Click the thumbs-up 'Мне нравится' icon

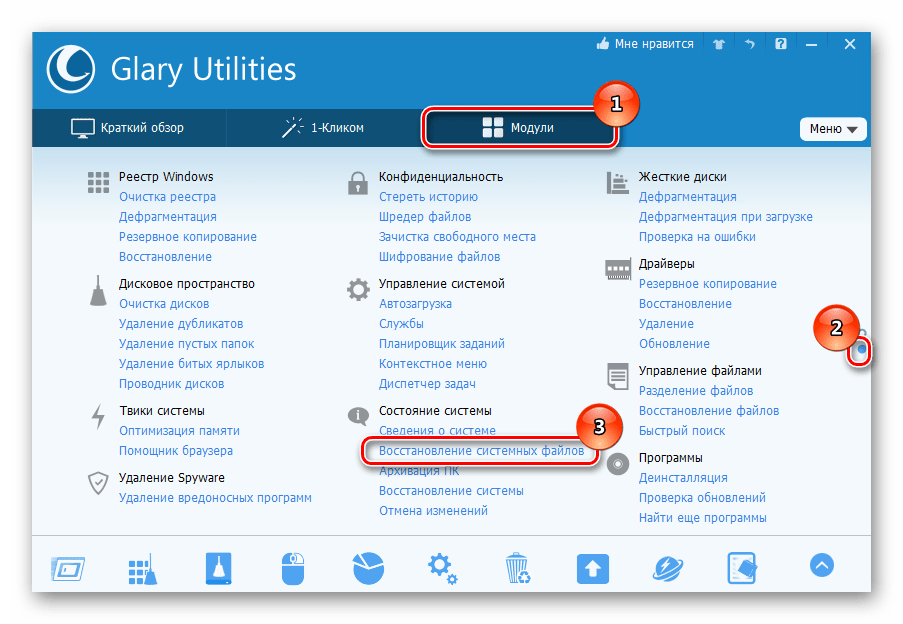(602, 44)
